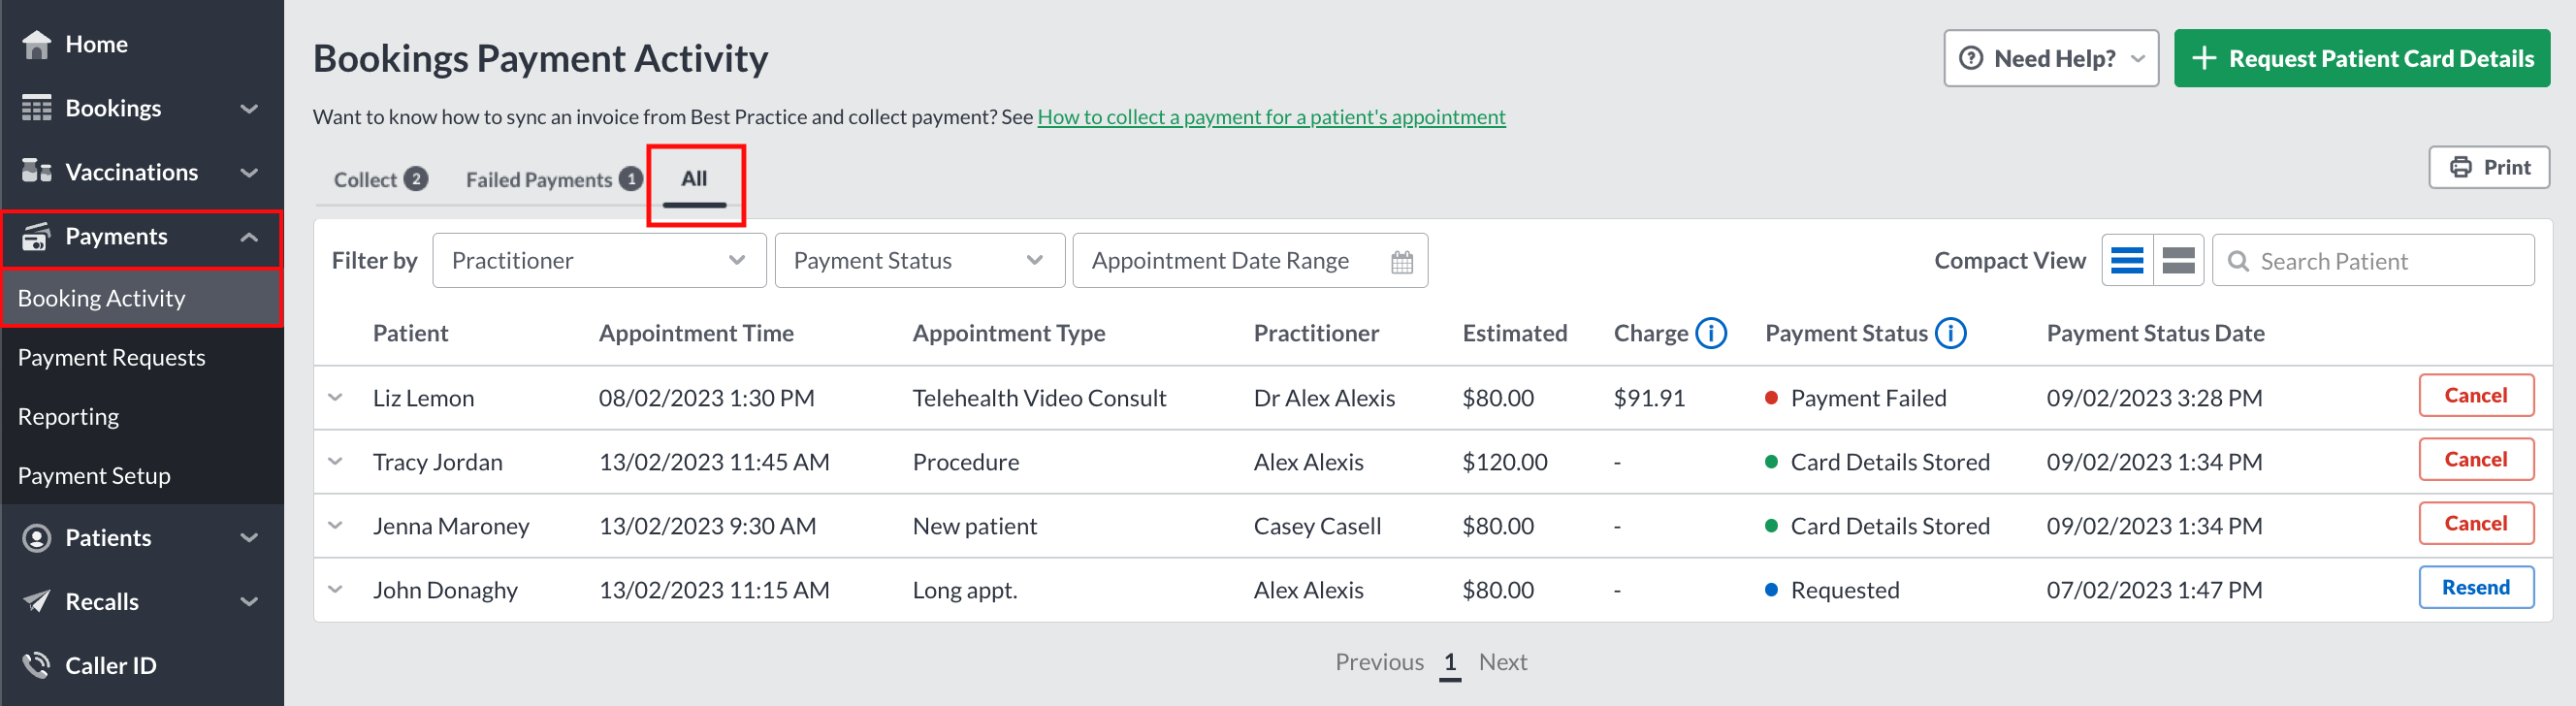Switch to compact list view
The image size is (2576, 706).
click(x=2127, y=261)
